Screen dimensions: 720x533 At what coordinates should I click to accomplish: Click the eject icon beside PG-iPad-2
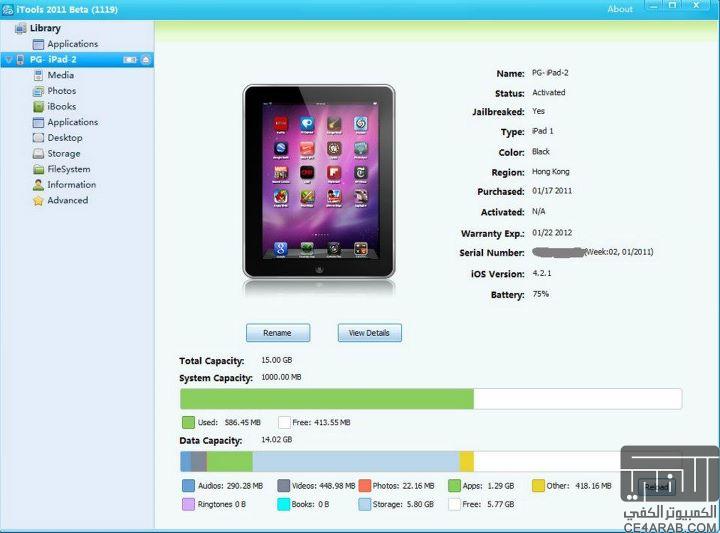[x=146, y=60]
